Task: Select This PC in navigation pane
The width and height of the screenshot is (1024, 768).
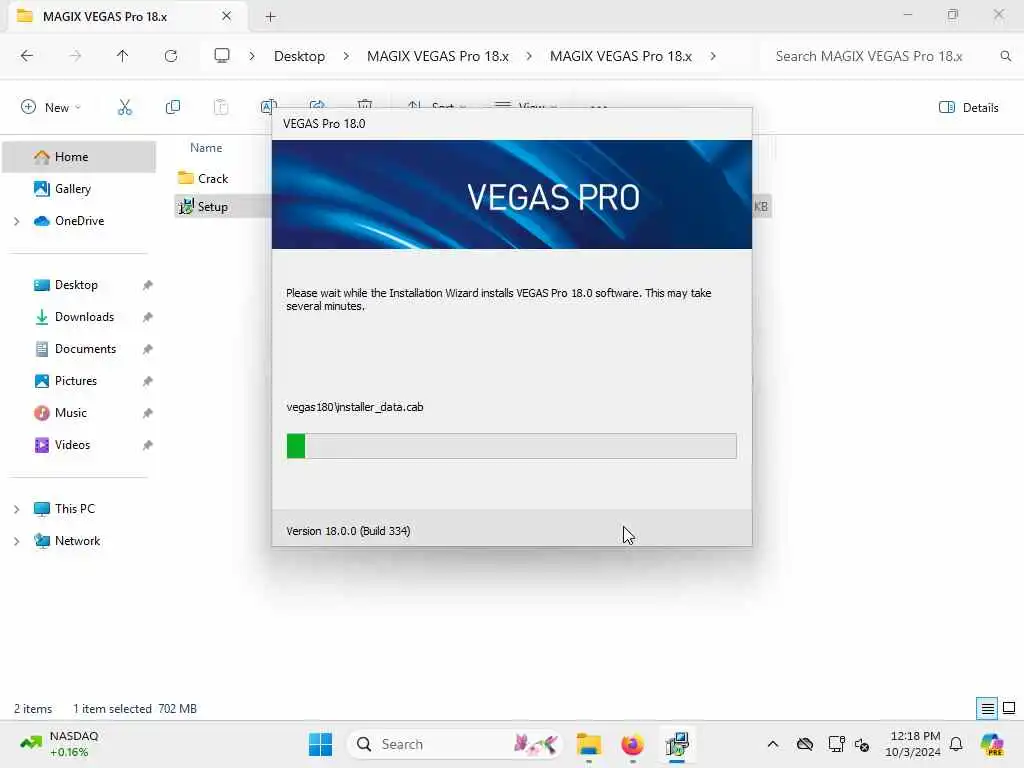Action: 74,509
